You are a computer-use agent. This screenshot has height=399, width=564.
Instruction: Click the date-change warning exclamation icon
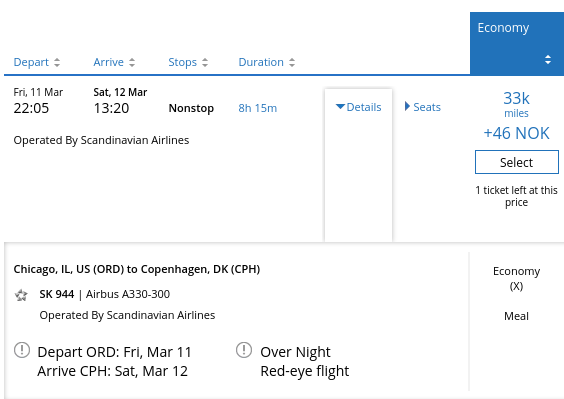click(x=22, y=350)
